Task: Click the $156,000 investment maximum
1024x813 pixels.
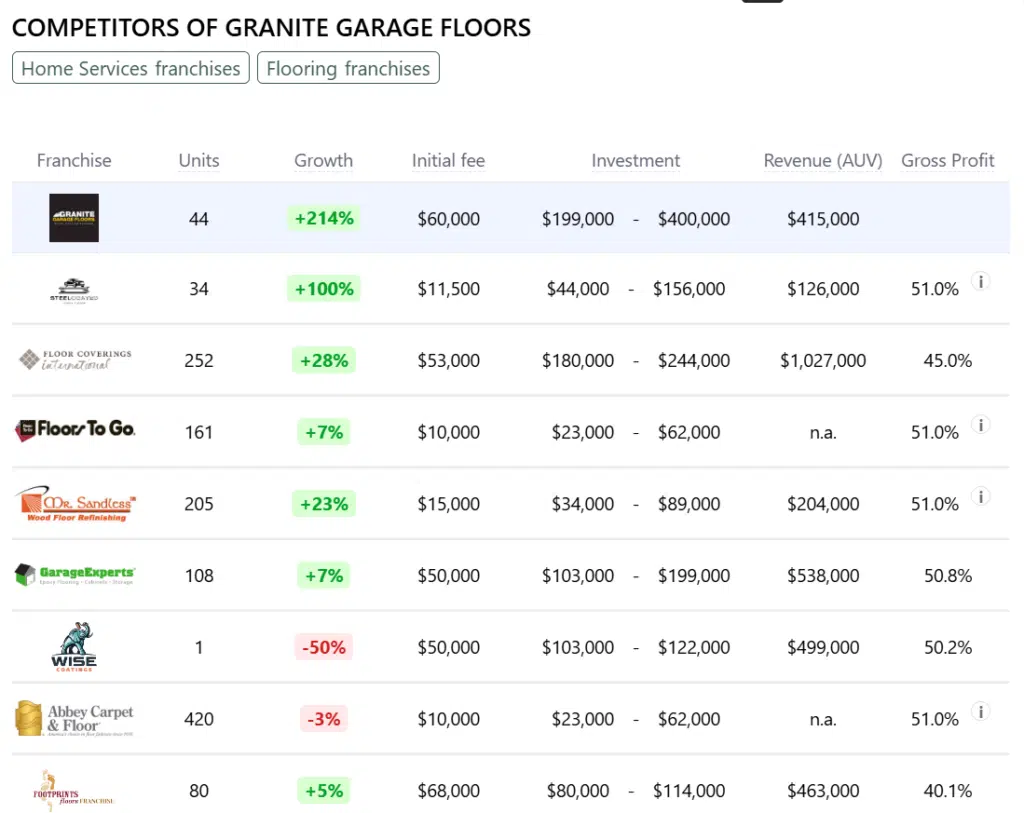Action: pos(689,289)
